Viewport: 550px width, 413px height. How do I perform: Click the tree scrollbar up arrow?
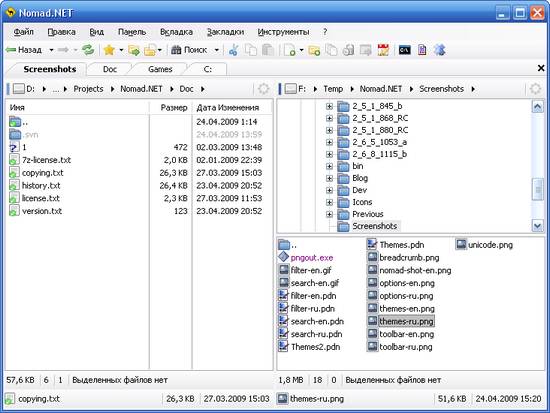click(x=538, y=106)
